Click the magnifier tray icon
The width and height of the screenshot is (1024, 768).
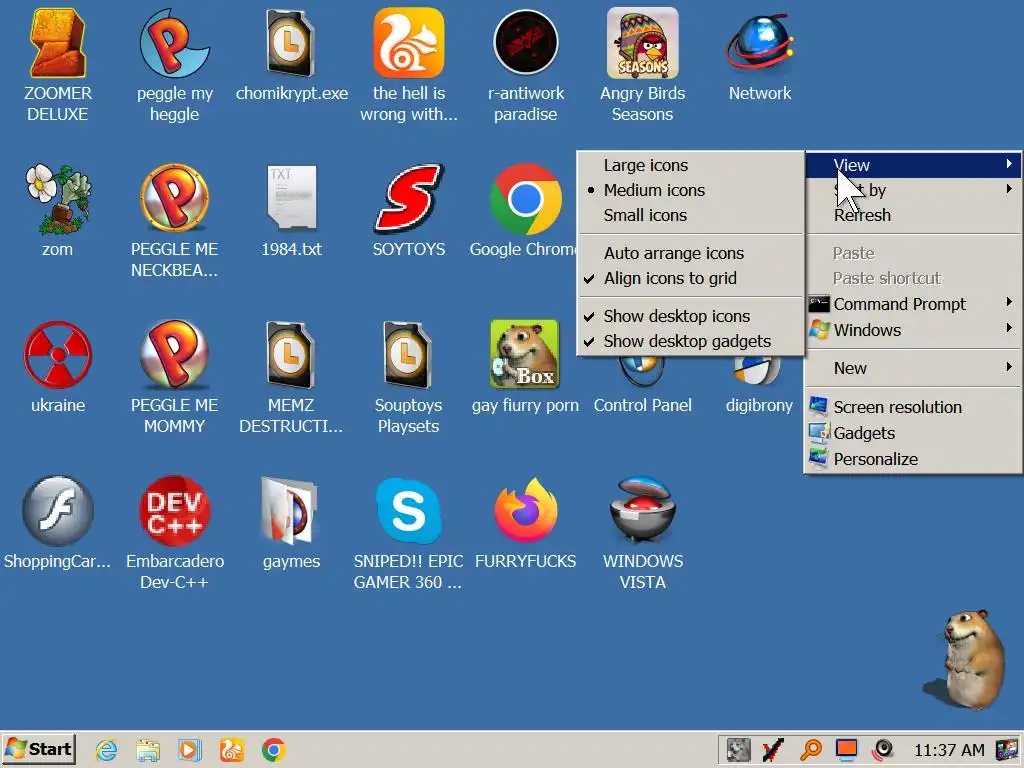point(810,750)
